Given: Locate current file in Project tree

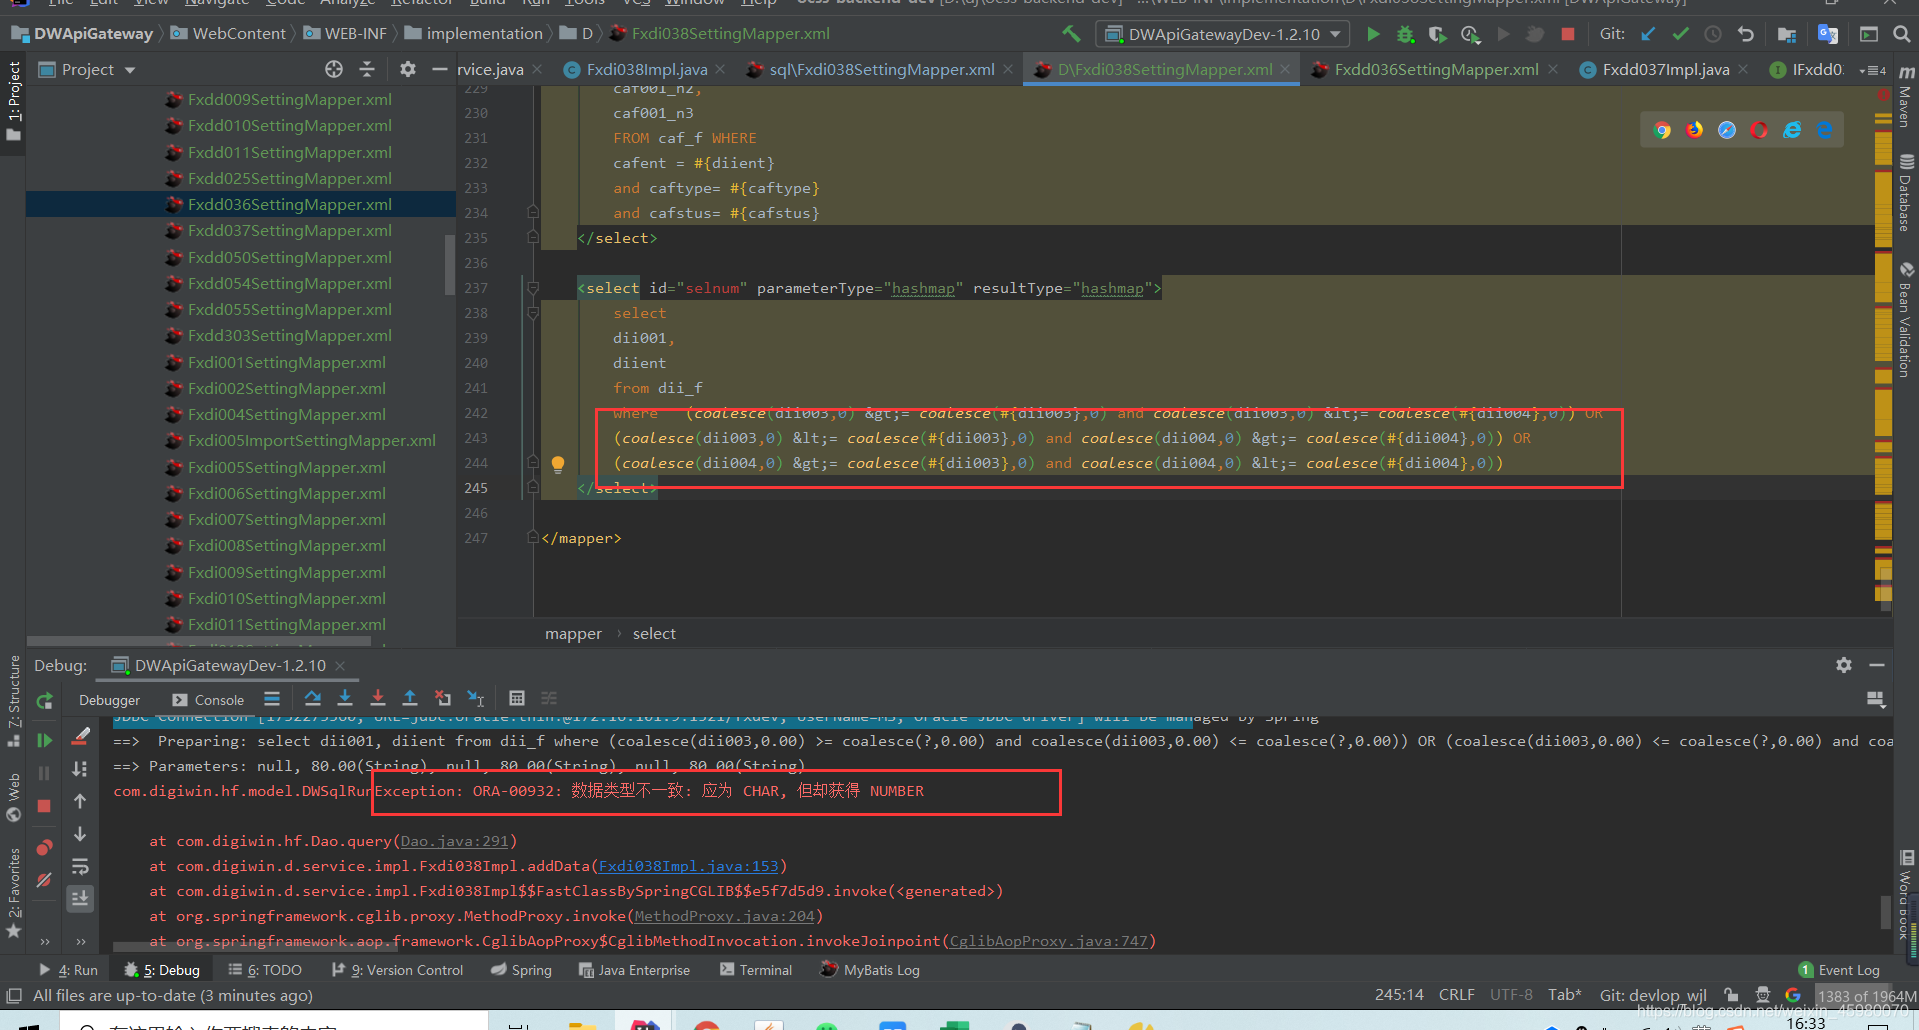Looking at the screenshot, I should 334,69.
